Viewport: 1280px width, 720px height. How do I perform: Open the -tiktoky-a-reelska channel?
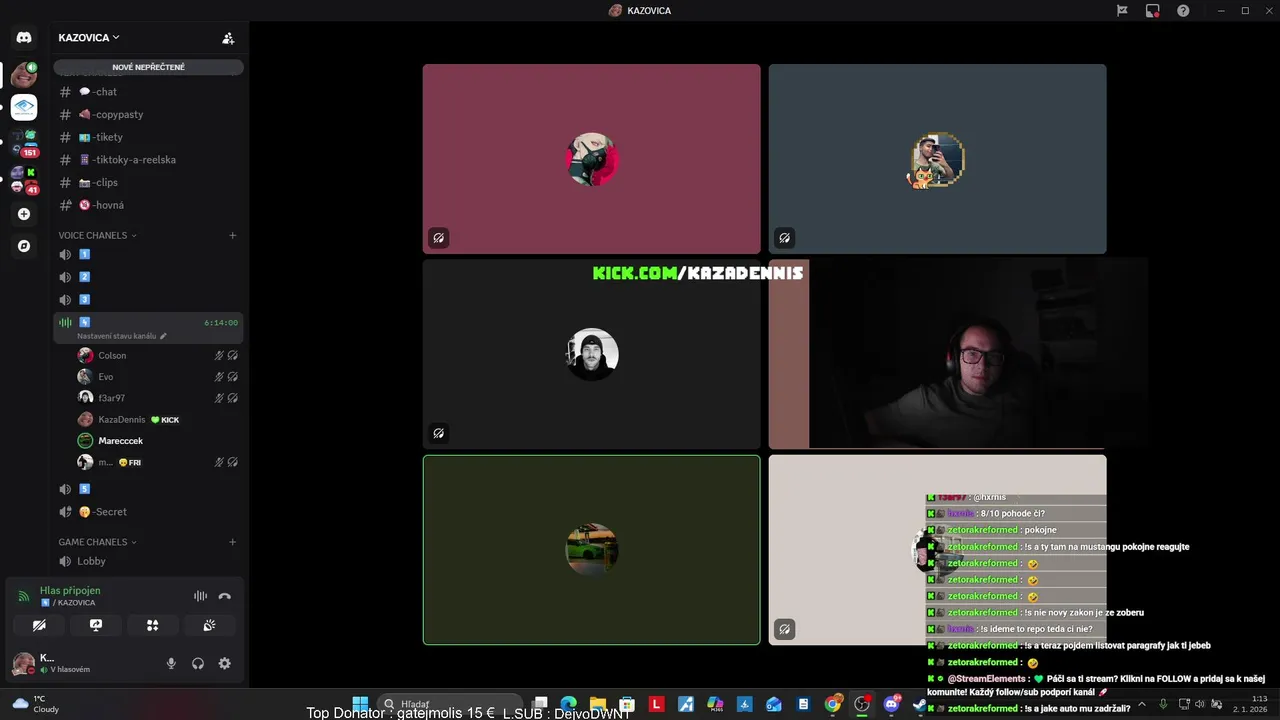148,160
